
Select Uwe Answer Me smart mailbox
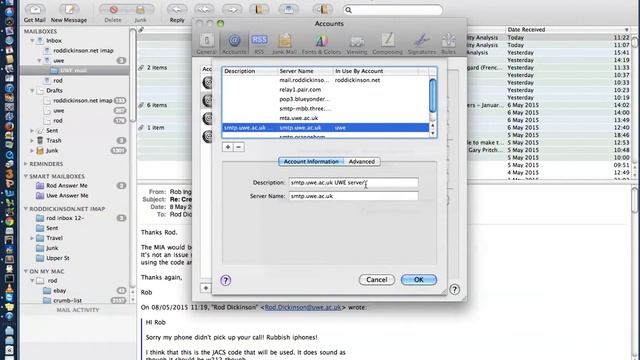(67, 196)
